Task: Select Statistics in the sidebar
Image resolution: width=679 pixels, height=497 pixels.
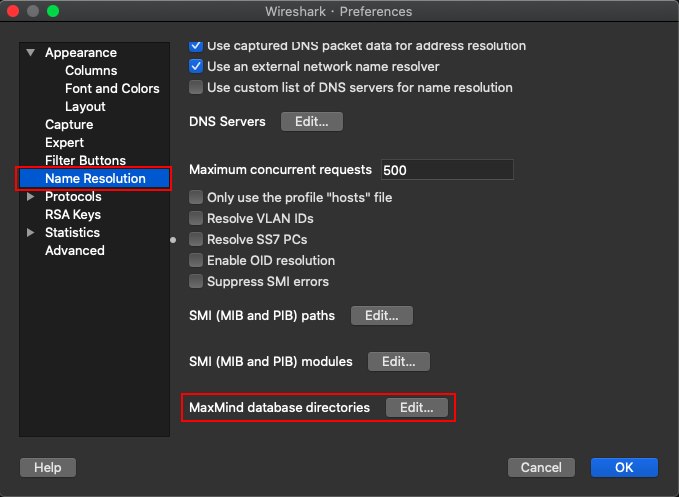Action: coord(72,232)
